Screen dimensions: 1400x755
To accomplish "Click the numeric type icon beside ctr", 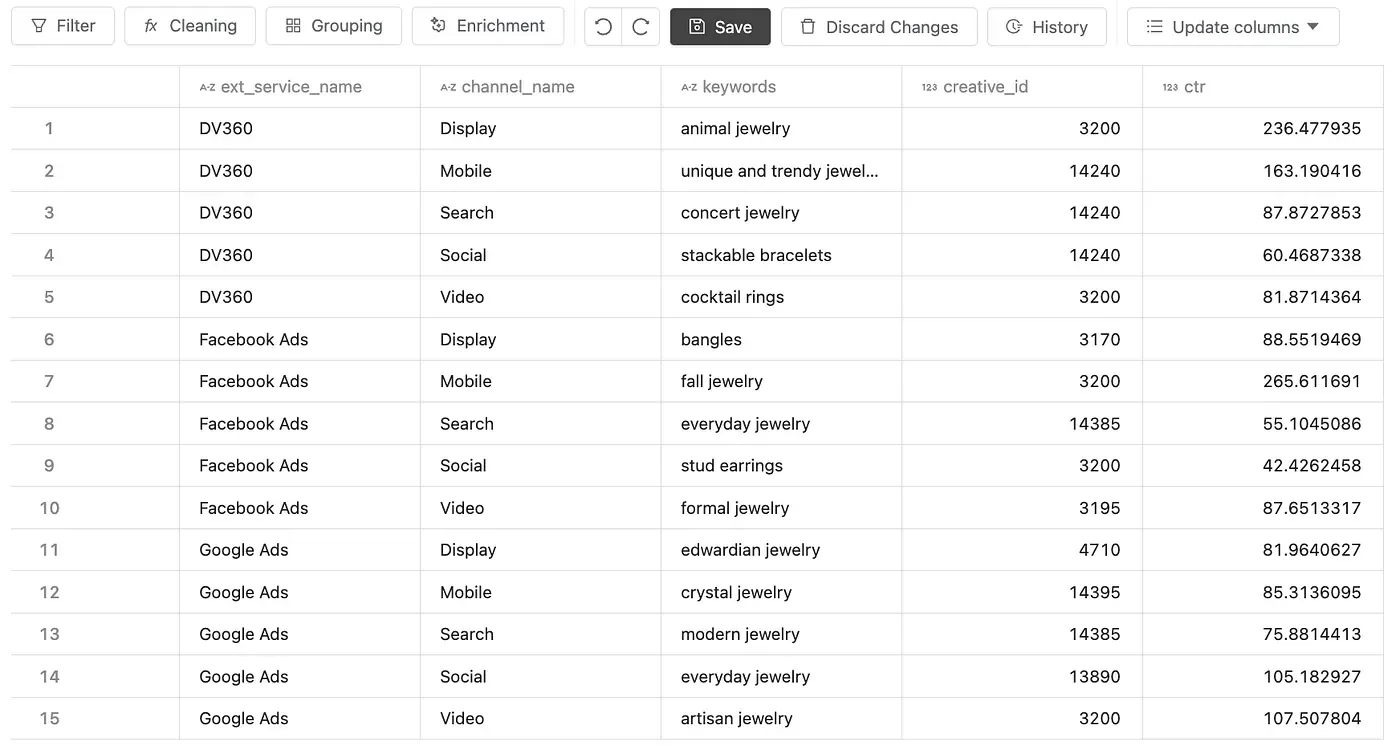I will coord(1170,87).
